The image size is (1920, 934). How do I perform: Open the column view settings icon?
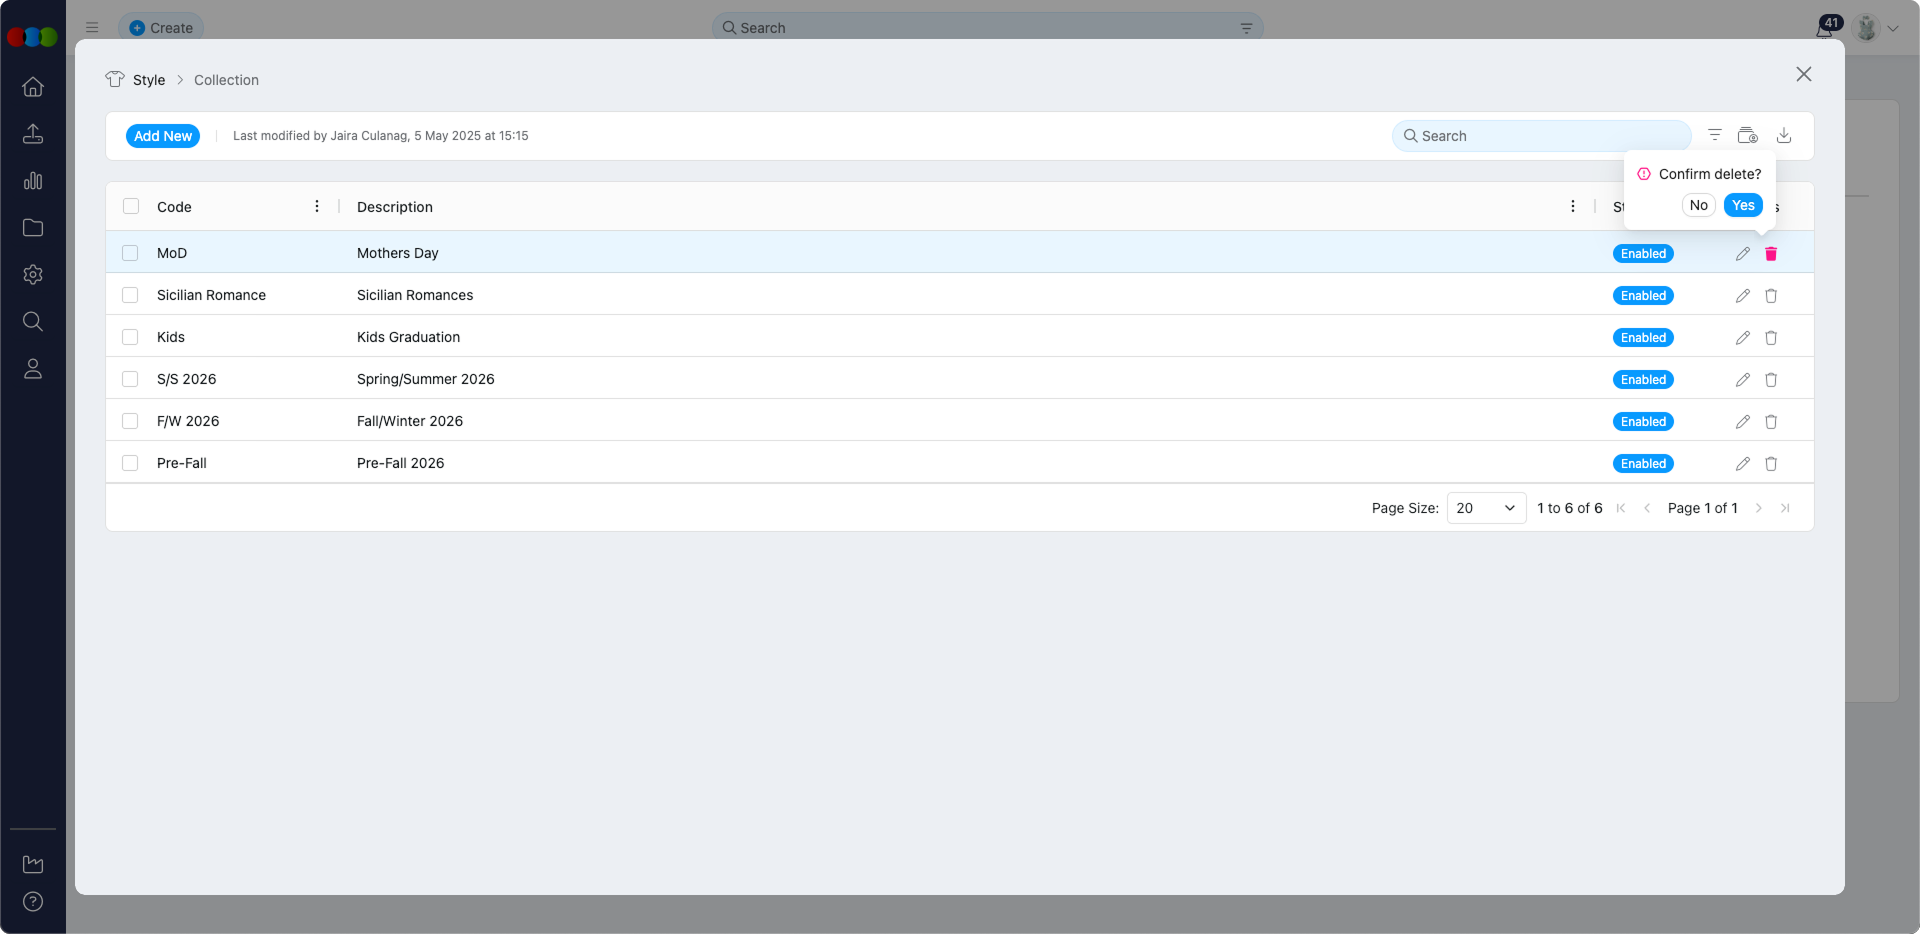[x=1748, y=136]
